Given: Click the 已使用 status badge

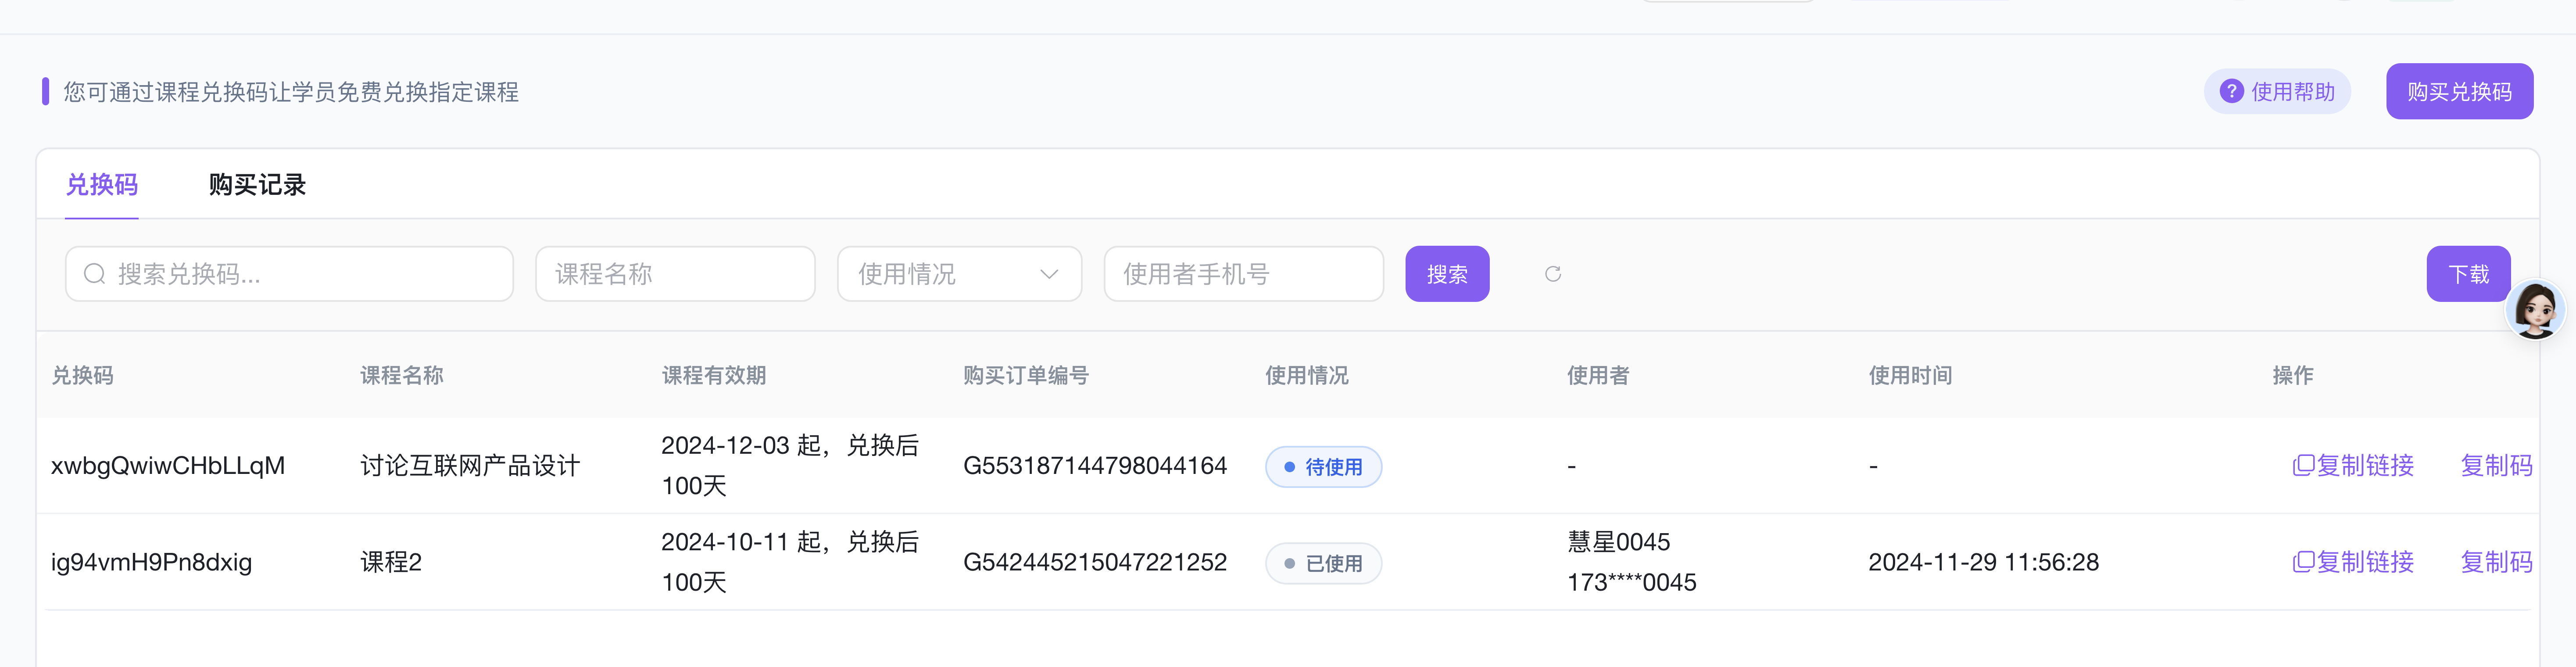Looking at the screenshot, I should point(1323,564).
